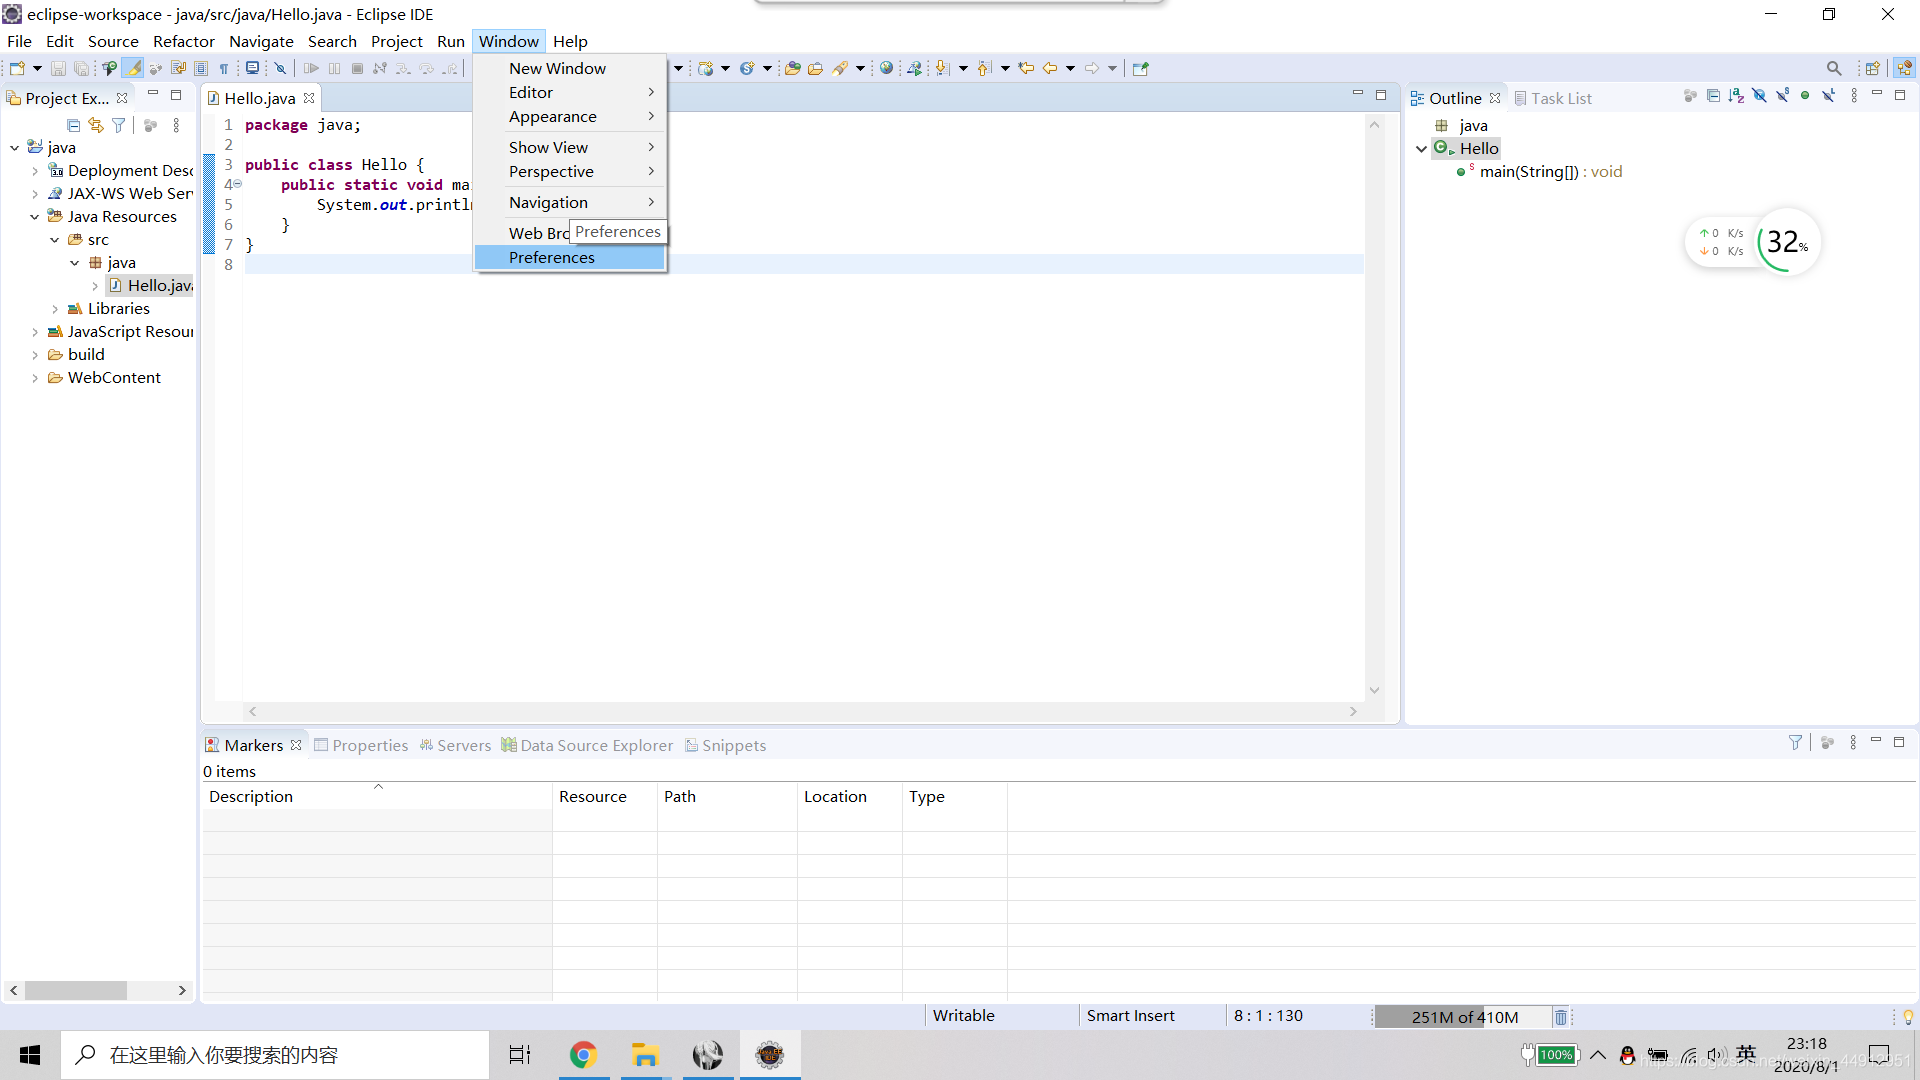Click the search magnifier in toolbar
This screenshot has height=1080, width=1920.
pos(1833,68)
